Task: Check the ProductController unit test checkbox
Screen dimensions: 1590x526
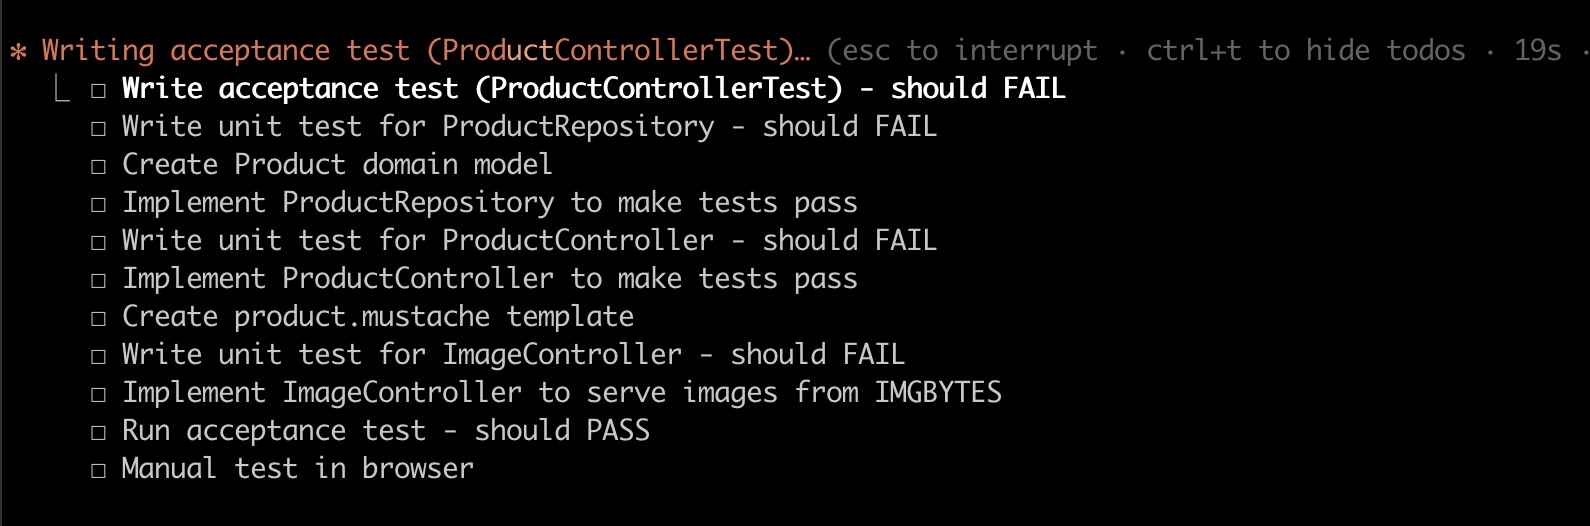Action: click(98, 243)
